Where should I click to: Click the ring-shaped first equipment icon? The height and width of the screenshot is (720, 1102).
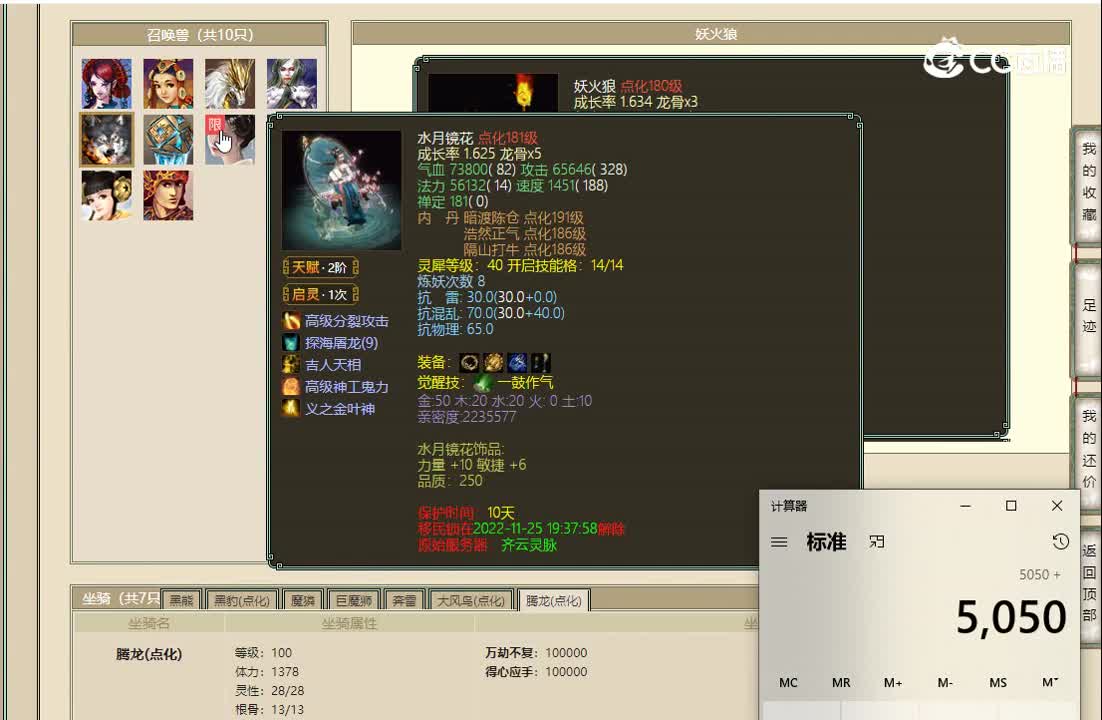[x=469, y=362]
